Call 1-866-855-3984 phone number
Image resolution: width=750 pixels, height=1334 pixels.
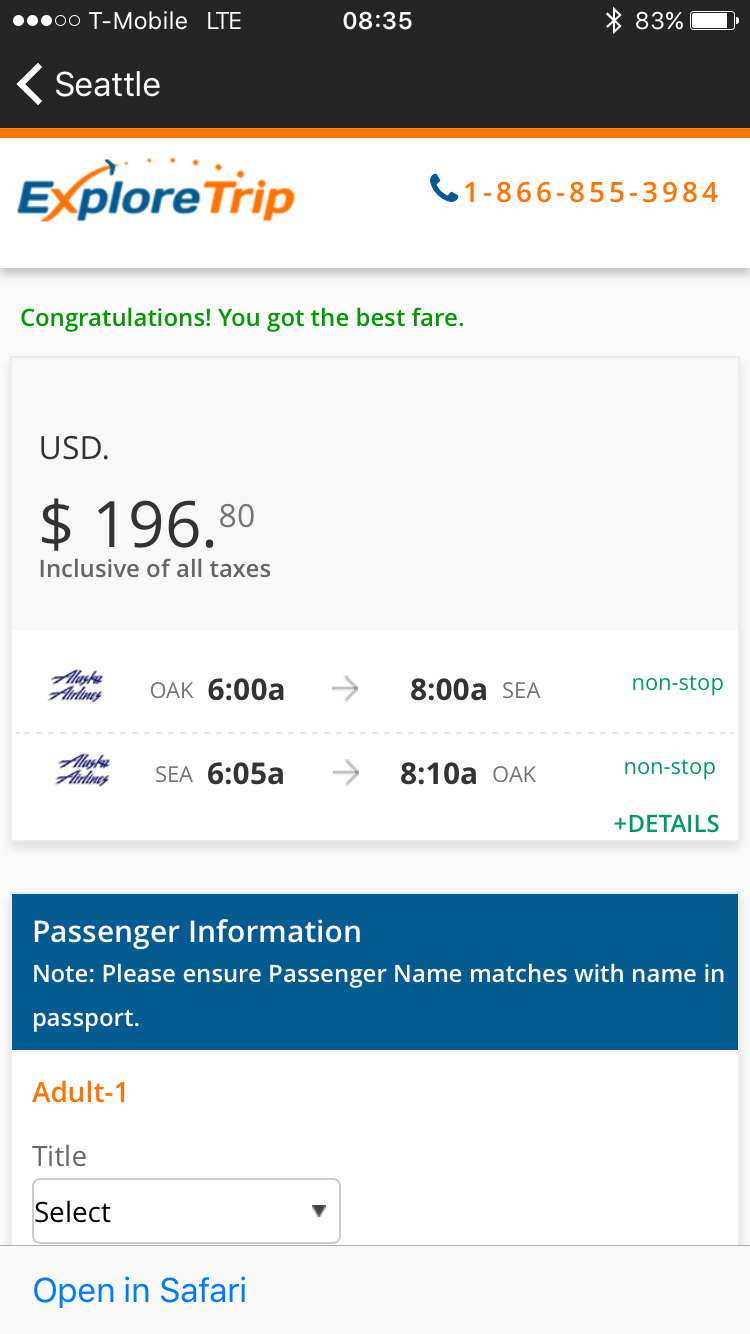(591, 192)
